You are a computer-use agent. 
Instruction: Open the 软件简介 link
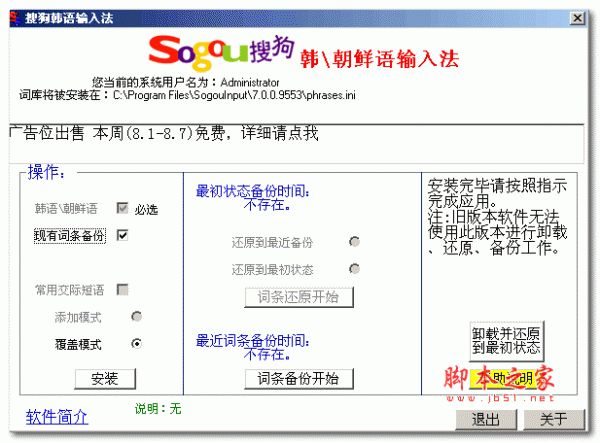coord(57,417)
